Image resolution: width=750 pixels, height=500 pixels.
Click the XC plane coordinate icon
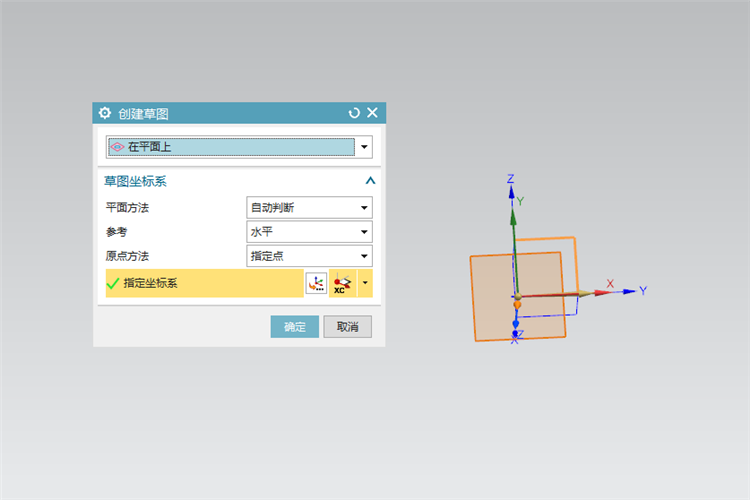342,283
